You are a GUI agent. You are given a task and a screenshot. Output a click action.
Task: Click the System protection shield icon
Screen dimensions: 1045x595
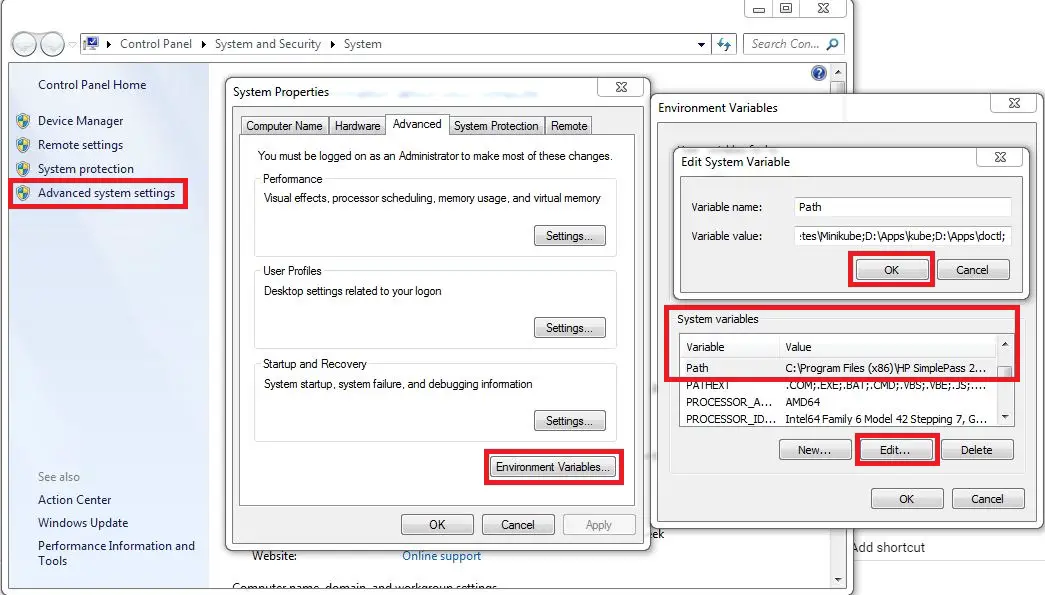point(22,168)
